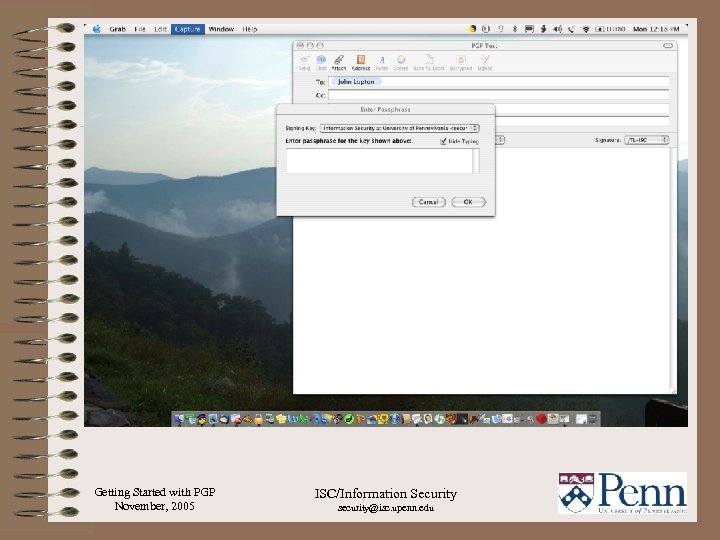Click OK in Enter Passphrase dialog
This screenshot has height=540, width=720.
point(468,202)
